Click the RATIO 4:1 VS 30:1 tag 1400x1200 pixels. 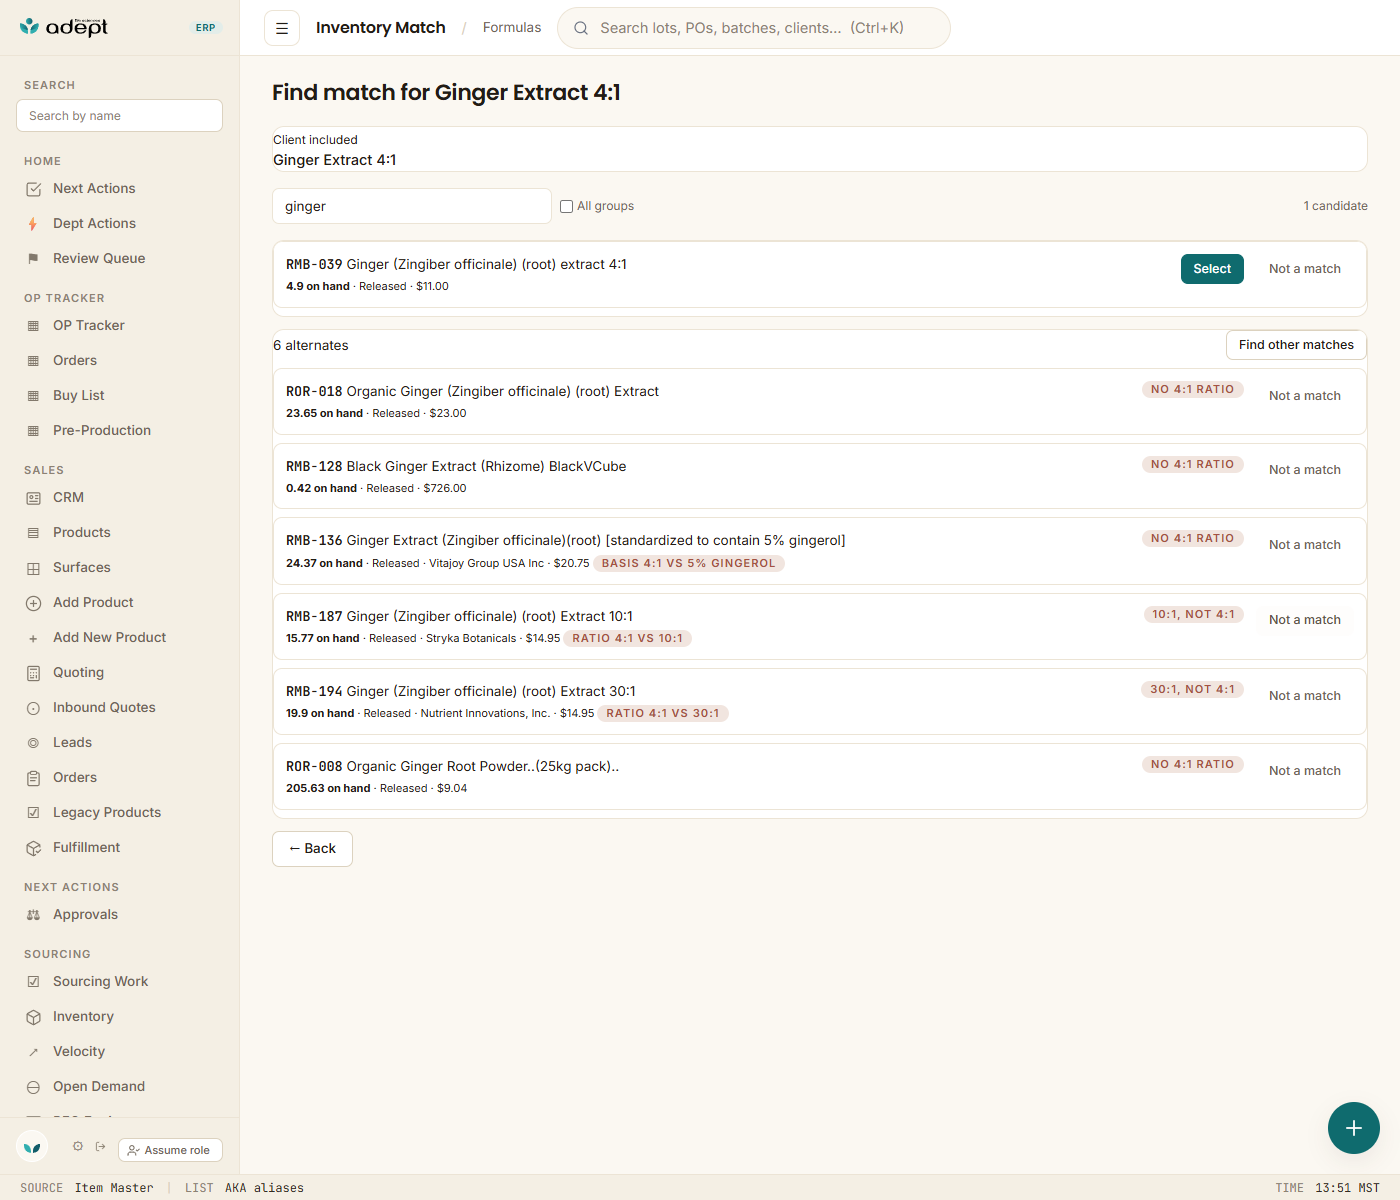[x=663, y=714]
